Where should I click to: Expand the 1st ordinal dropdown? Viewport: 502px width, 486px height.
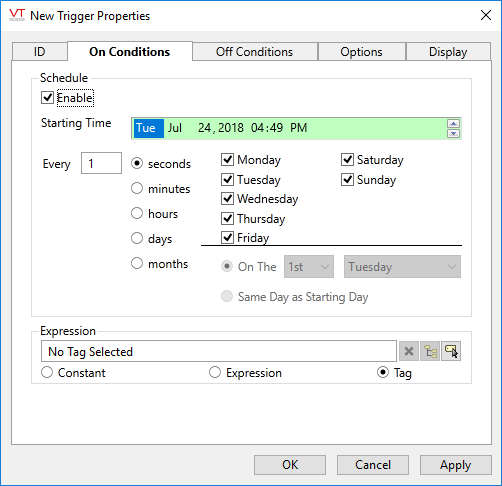(x=309, y=267)
